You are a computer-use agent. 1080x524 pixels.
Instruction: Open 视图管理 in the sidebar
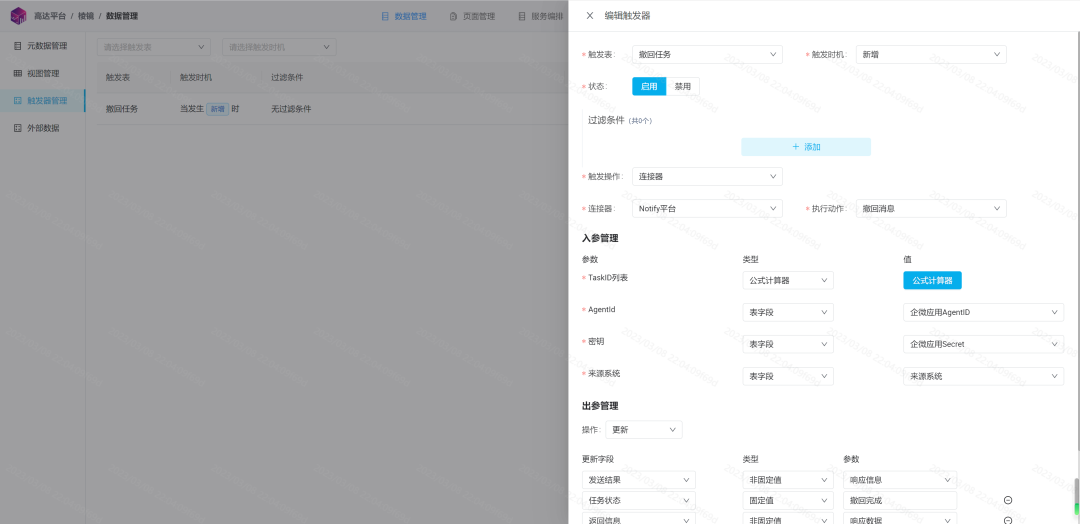click(x=43, y=73)
